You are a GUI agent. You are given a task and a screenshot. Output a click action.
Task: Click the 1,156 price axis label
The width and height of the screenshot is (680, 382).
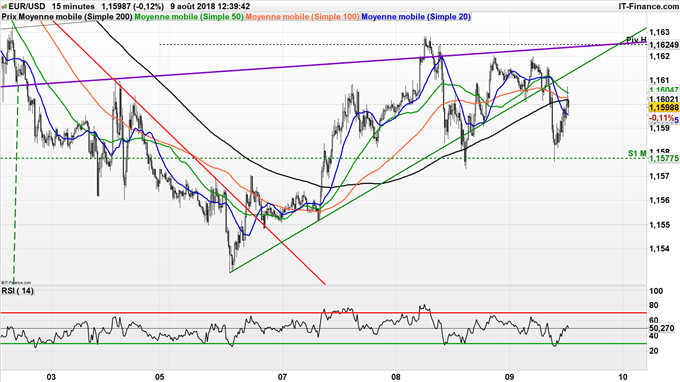pos(660,200)
